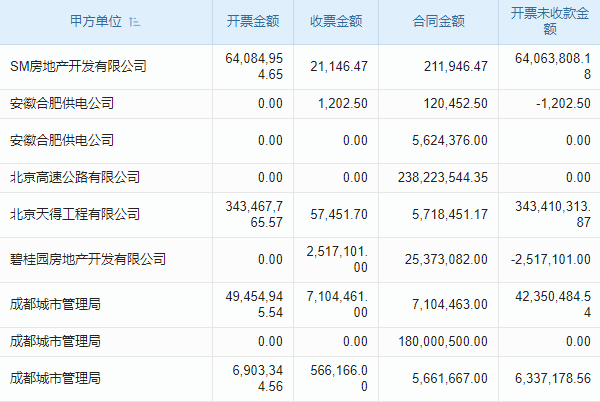600x402 pixels.
Task: Click the 5,624,376.00 contract amount cell
Action: tap(449, 140)
